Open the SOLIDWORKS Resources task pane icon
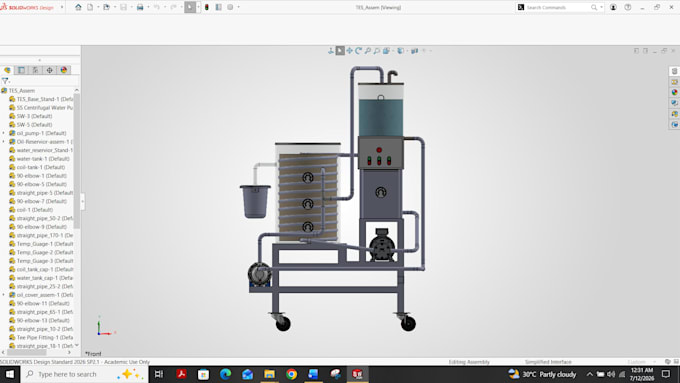Screen dimensions: 680x383 674,71
